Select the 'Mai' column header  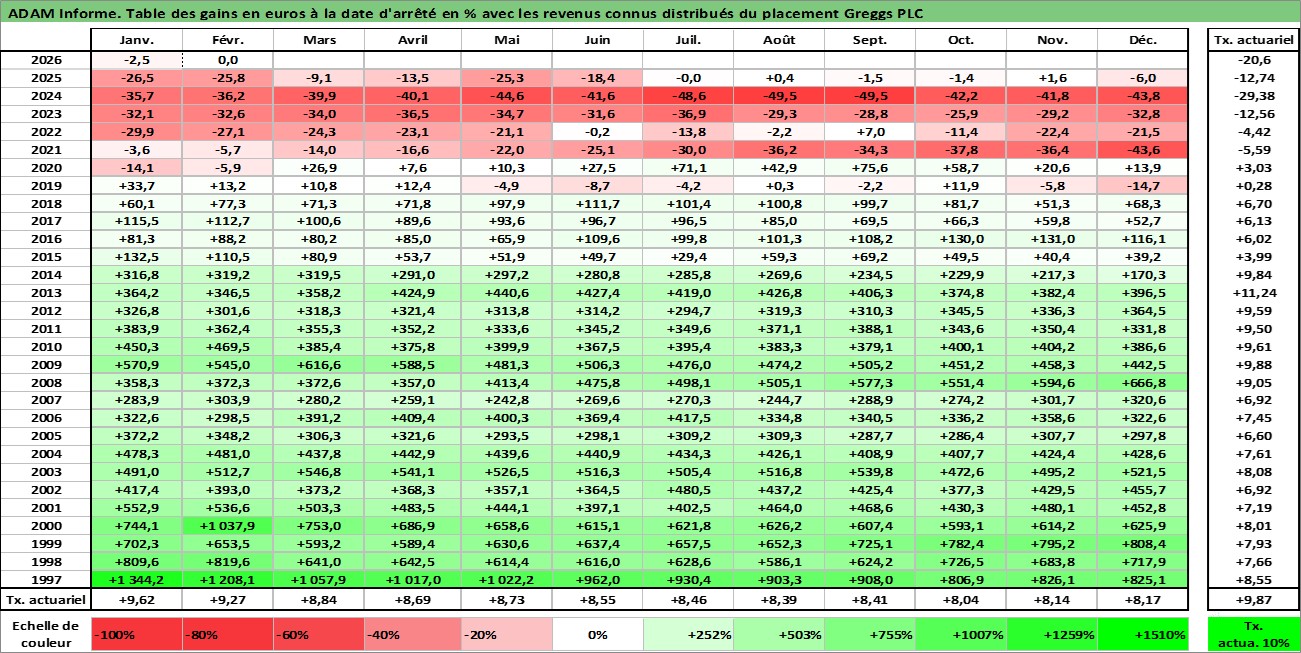point(506,40)
